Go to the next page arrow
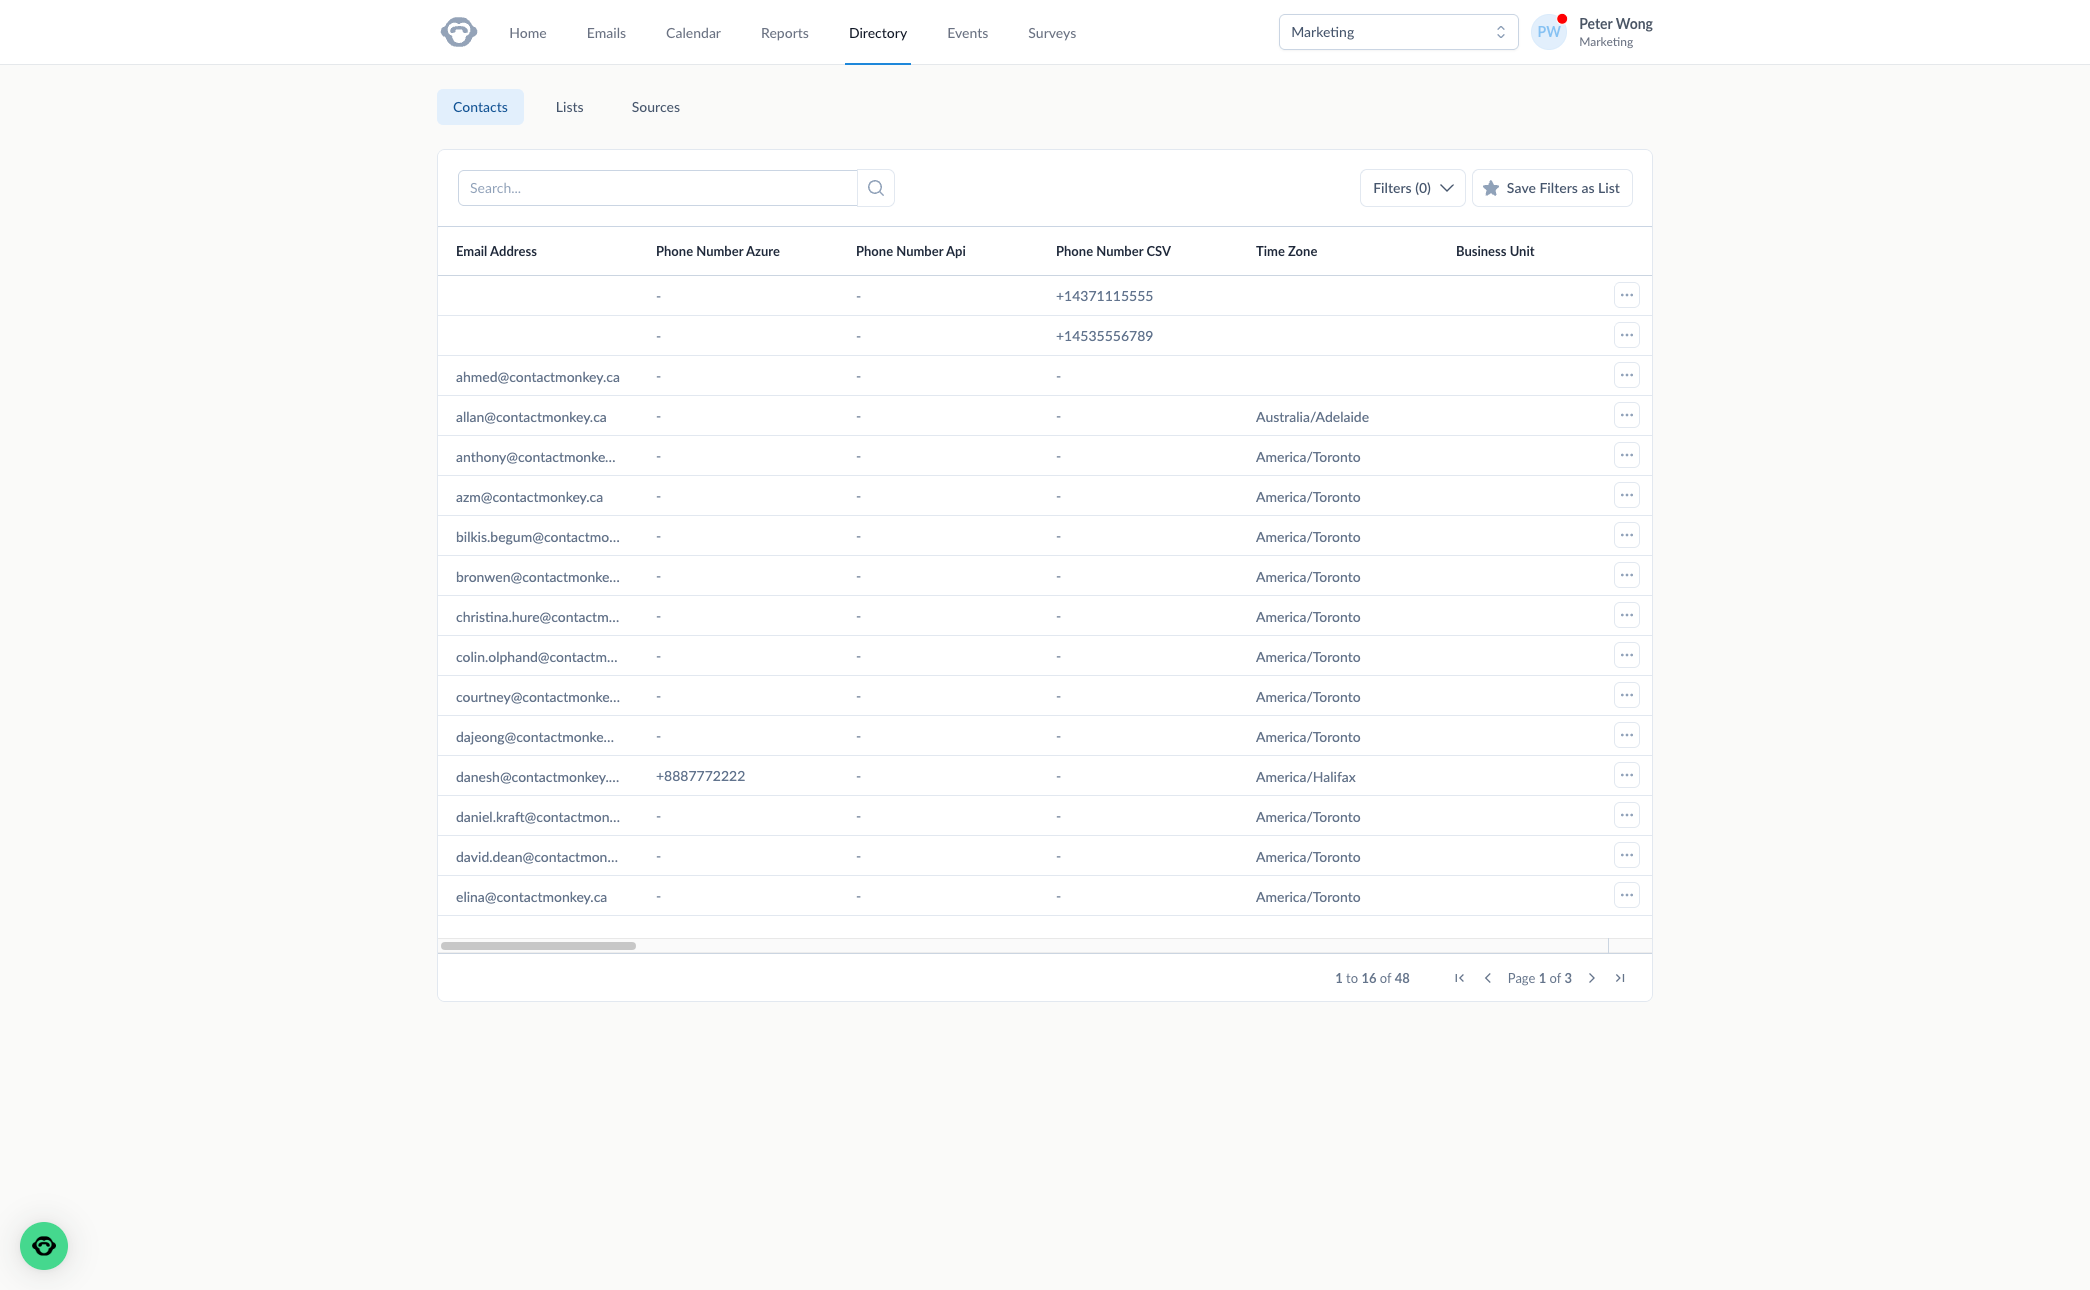 click(1592, 978)
